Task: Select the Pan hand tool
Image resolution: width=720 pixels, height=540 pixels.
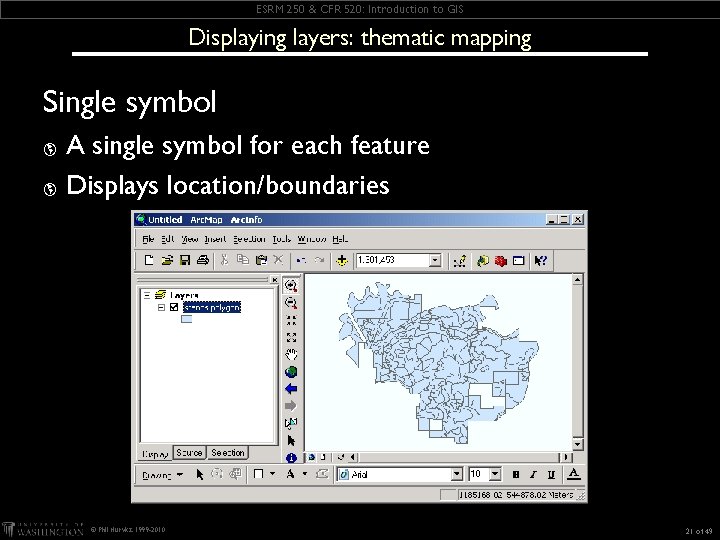Action: pos(291,354)
